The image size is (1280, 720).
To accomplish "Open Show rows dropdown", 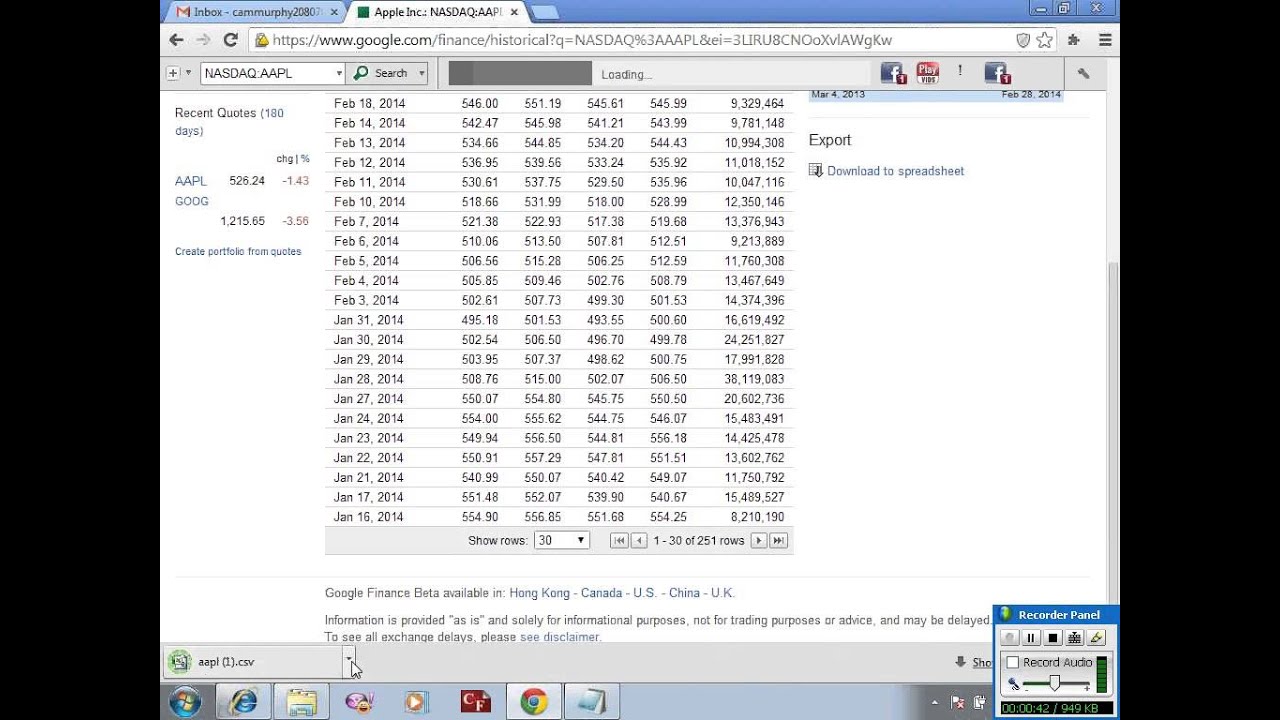I will coord(561,540).
